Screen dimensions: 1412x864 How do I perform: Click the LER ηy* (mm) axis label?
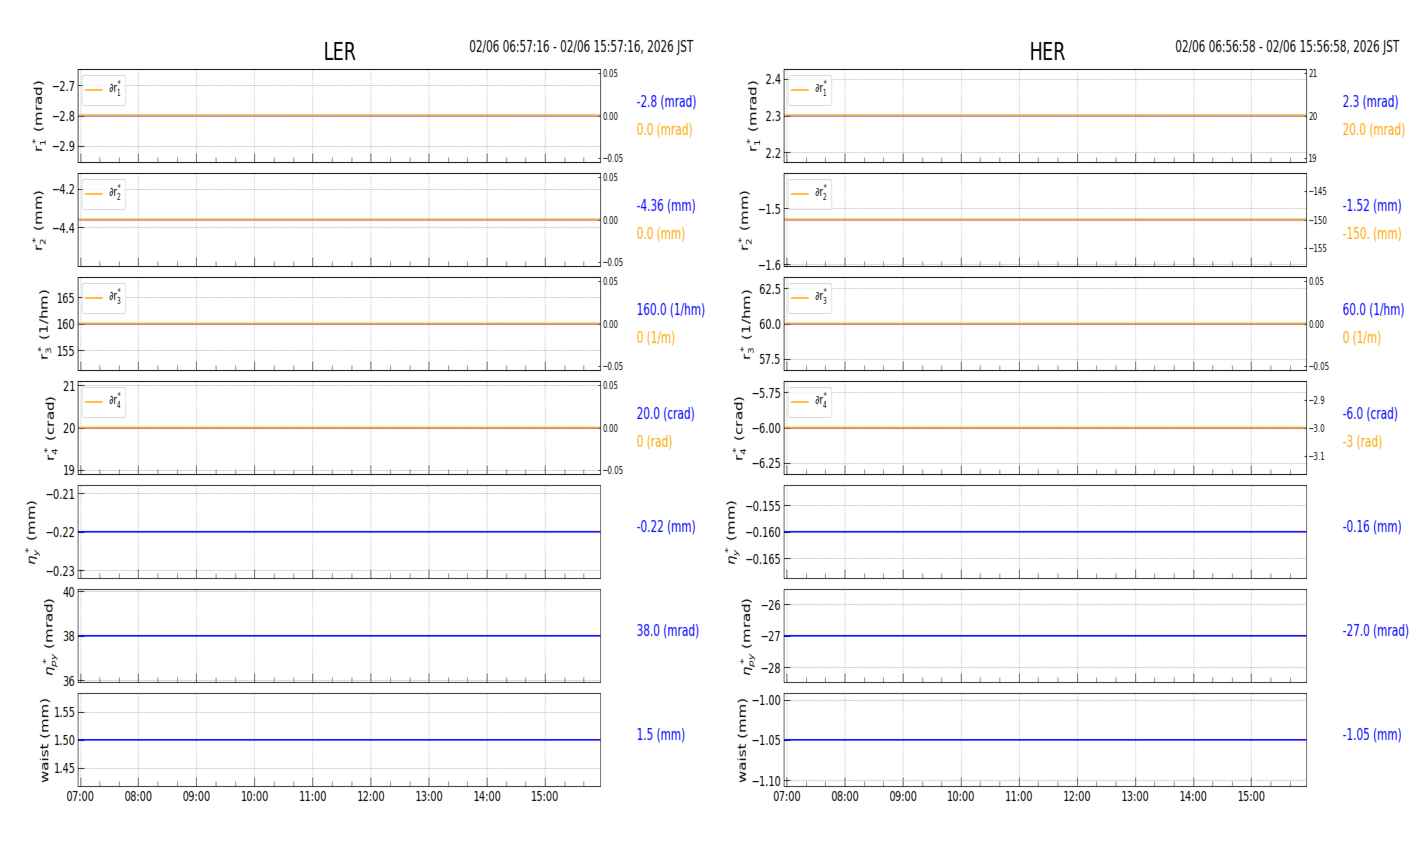click(33, 532)
